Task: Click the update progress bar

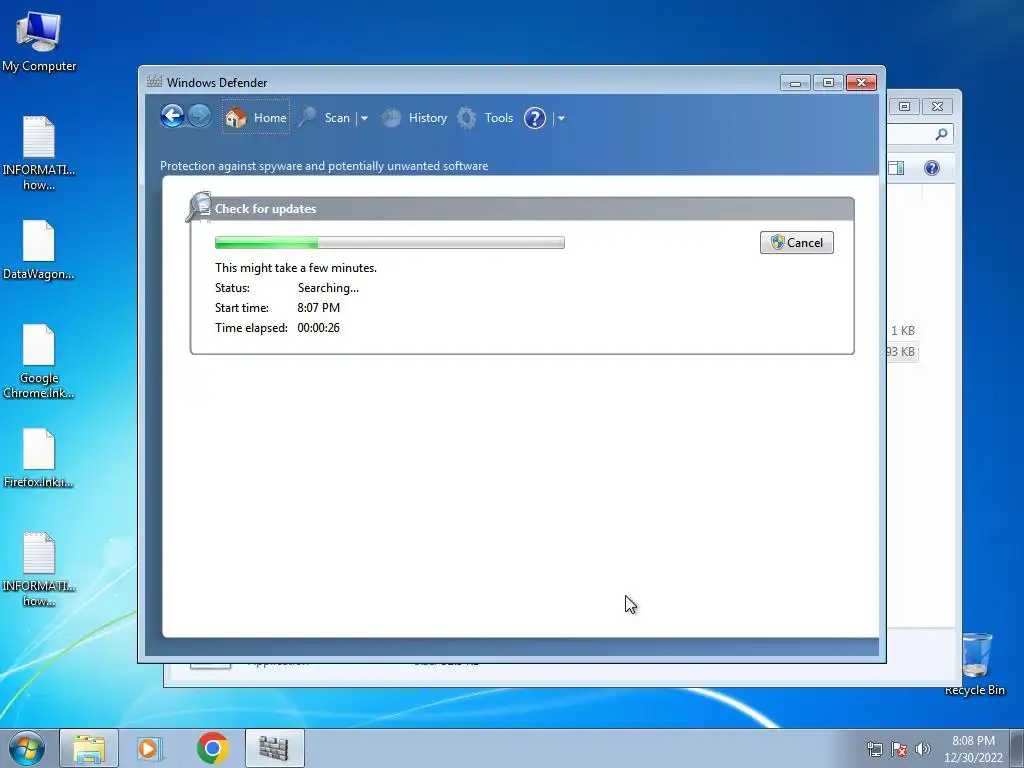Action: [390, 243]
